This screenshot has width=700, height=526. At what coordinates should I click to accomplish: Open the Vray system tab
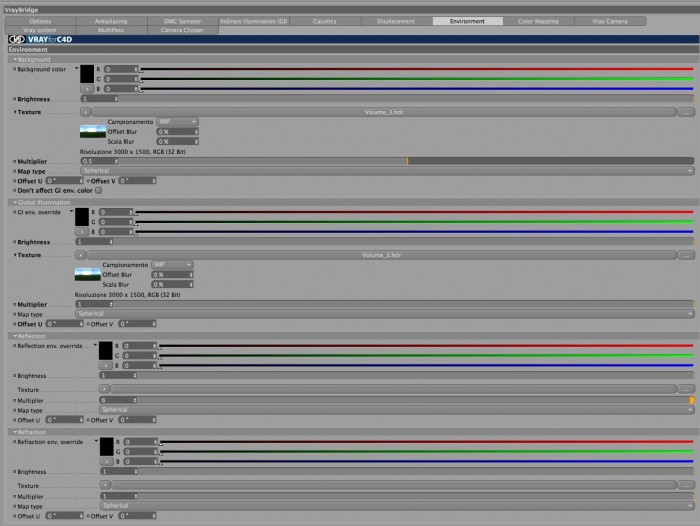tap(40, 30)
